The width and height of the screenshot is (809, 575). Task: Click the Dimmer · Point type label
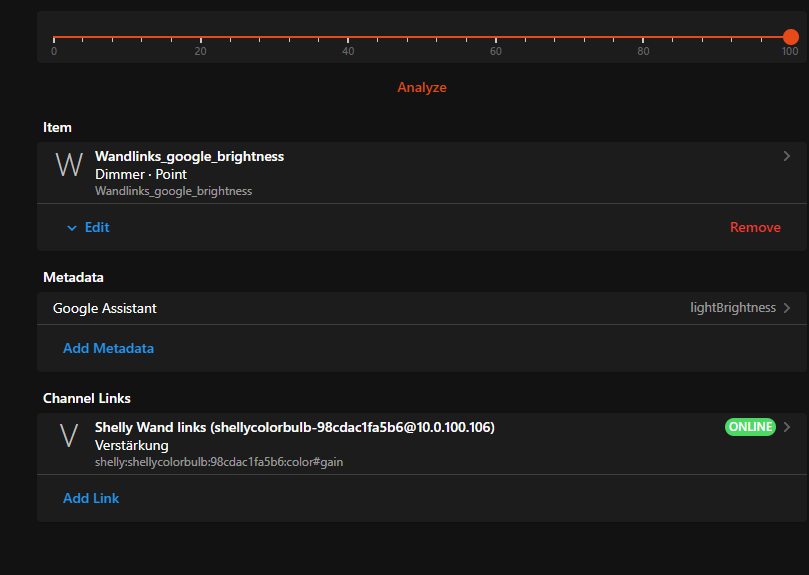141,174
